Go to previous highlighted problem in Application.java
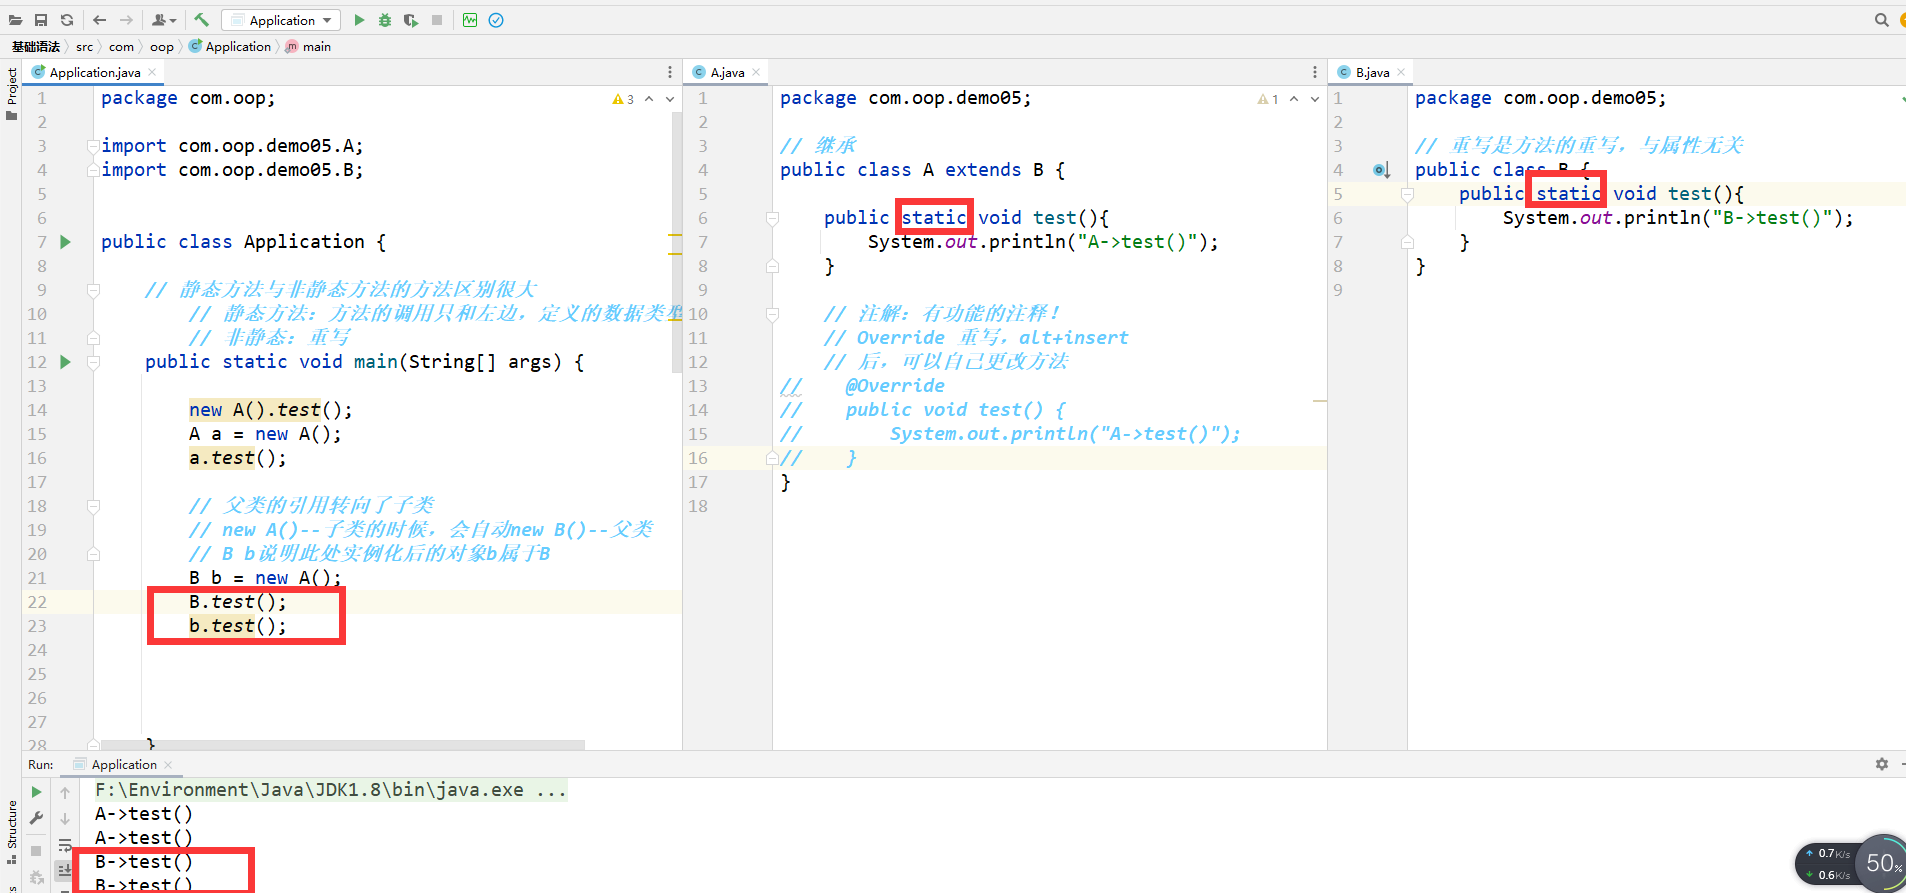 click(x=649, y=99)
